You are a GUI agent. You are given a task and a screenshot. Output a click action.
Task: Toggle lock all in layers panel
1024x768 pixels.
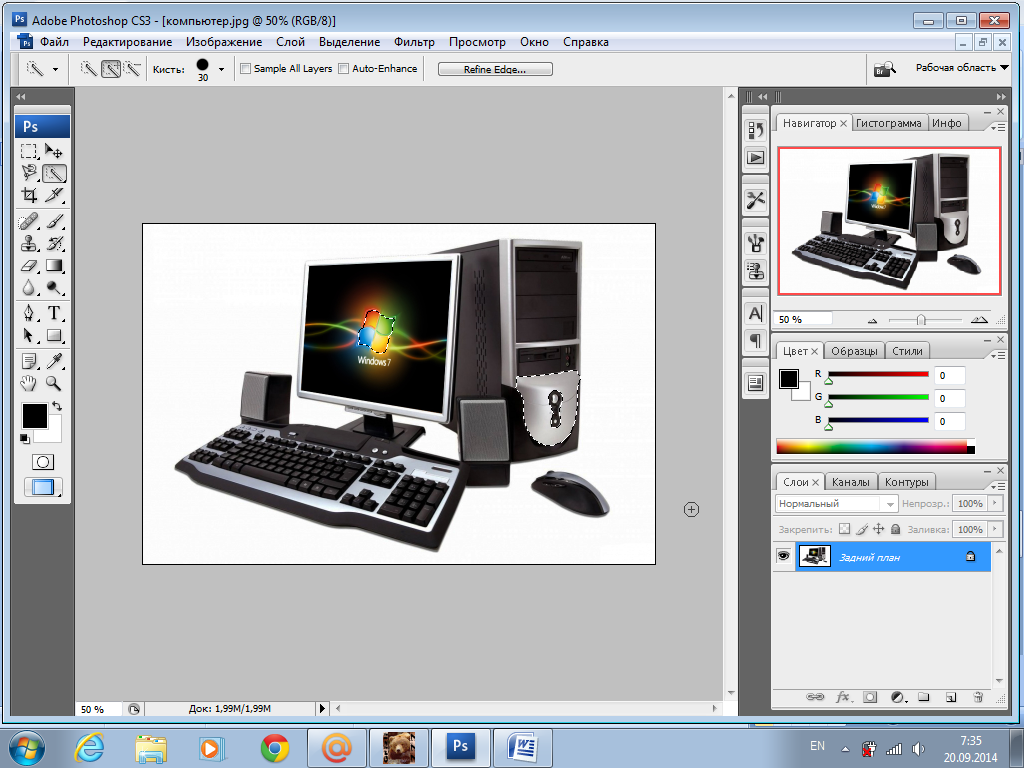pyautogui.click(x=895, y=529)
